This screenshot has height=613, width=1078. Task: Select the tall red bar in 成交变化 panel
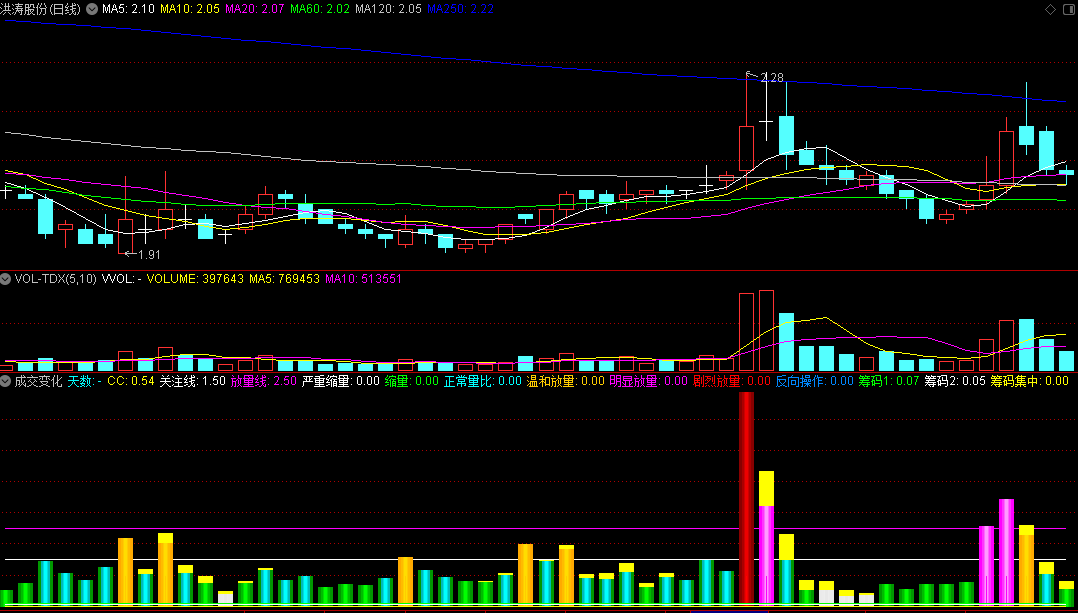747,498
